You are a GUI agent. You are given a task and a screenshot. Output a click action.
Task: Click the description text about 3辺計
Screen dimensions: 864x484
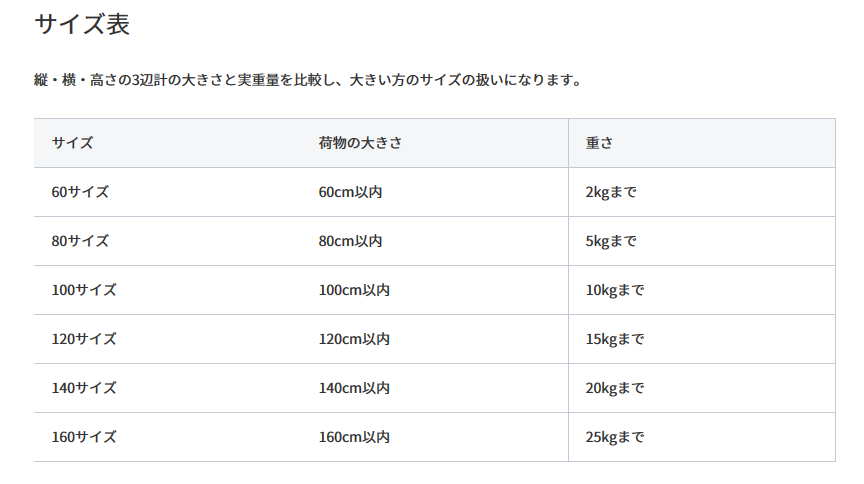pyautogui.click(x=308, y=80)
